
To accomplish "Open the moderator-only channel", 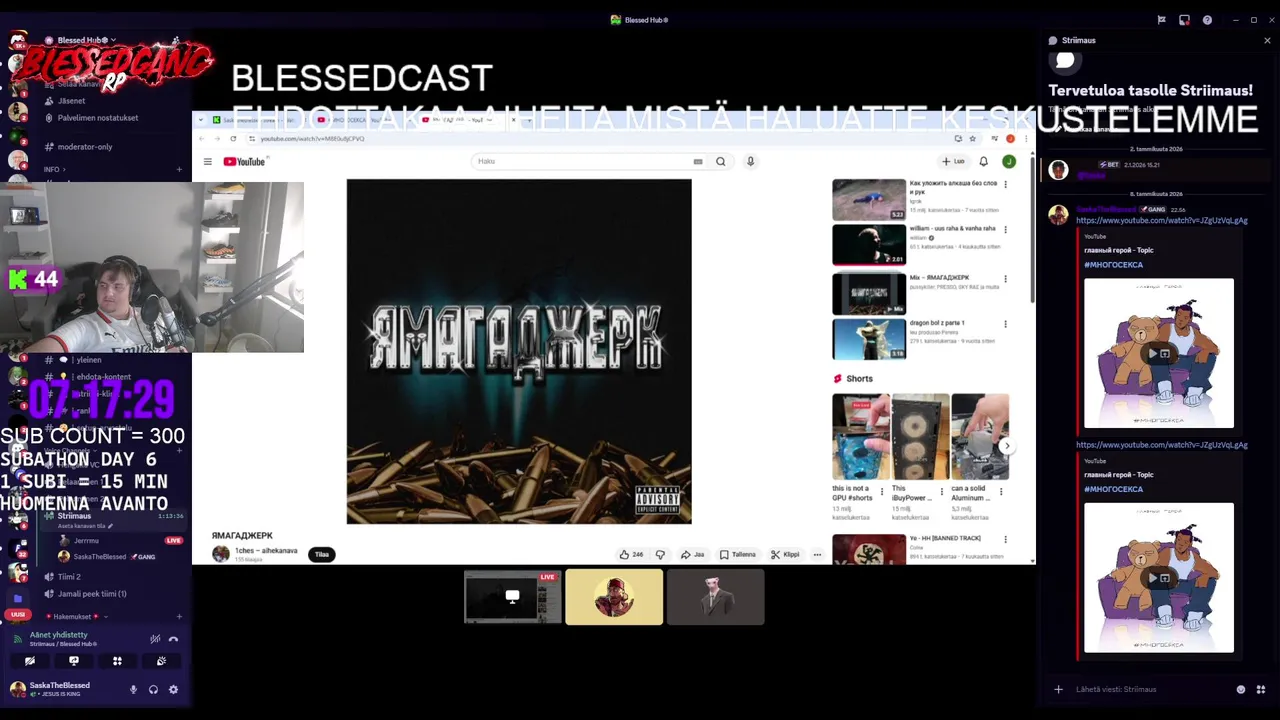I will (85, 147).
